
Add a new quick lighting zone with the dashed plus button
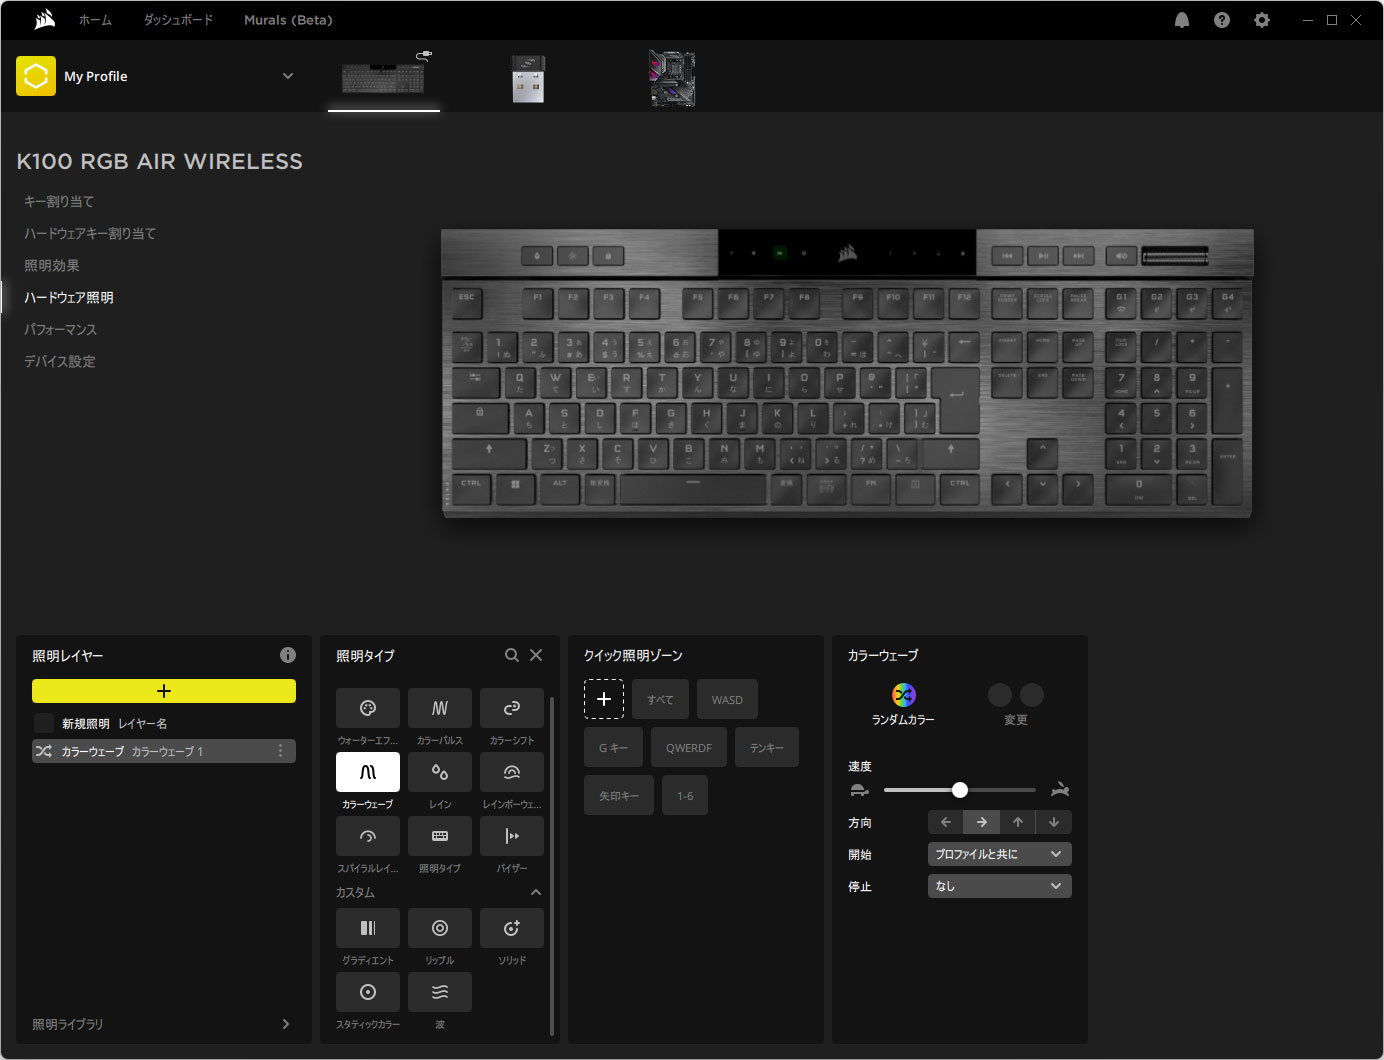pos(604,699)
